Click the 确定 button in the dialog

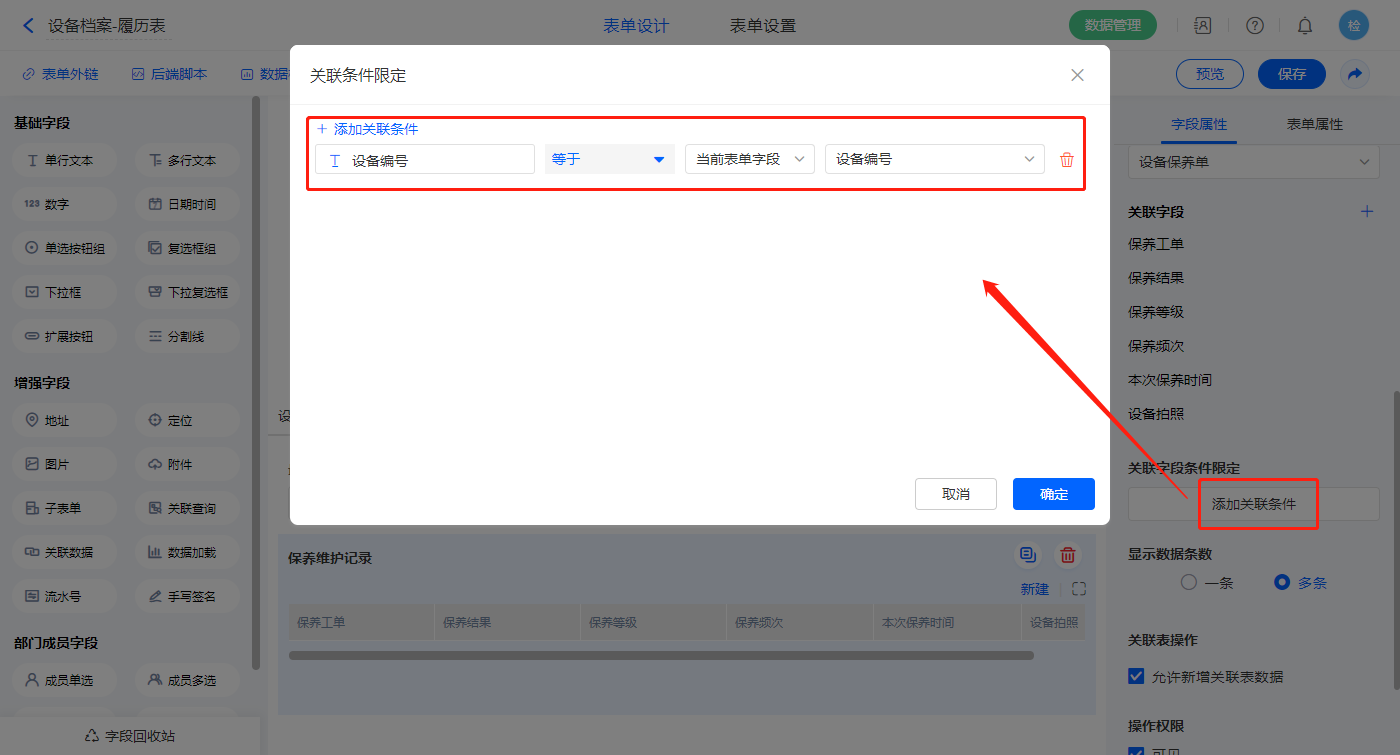[1053, 494]
